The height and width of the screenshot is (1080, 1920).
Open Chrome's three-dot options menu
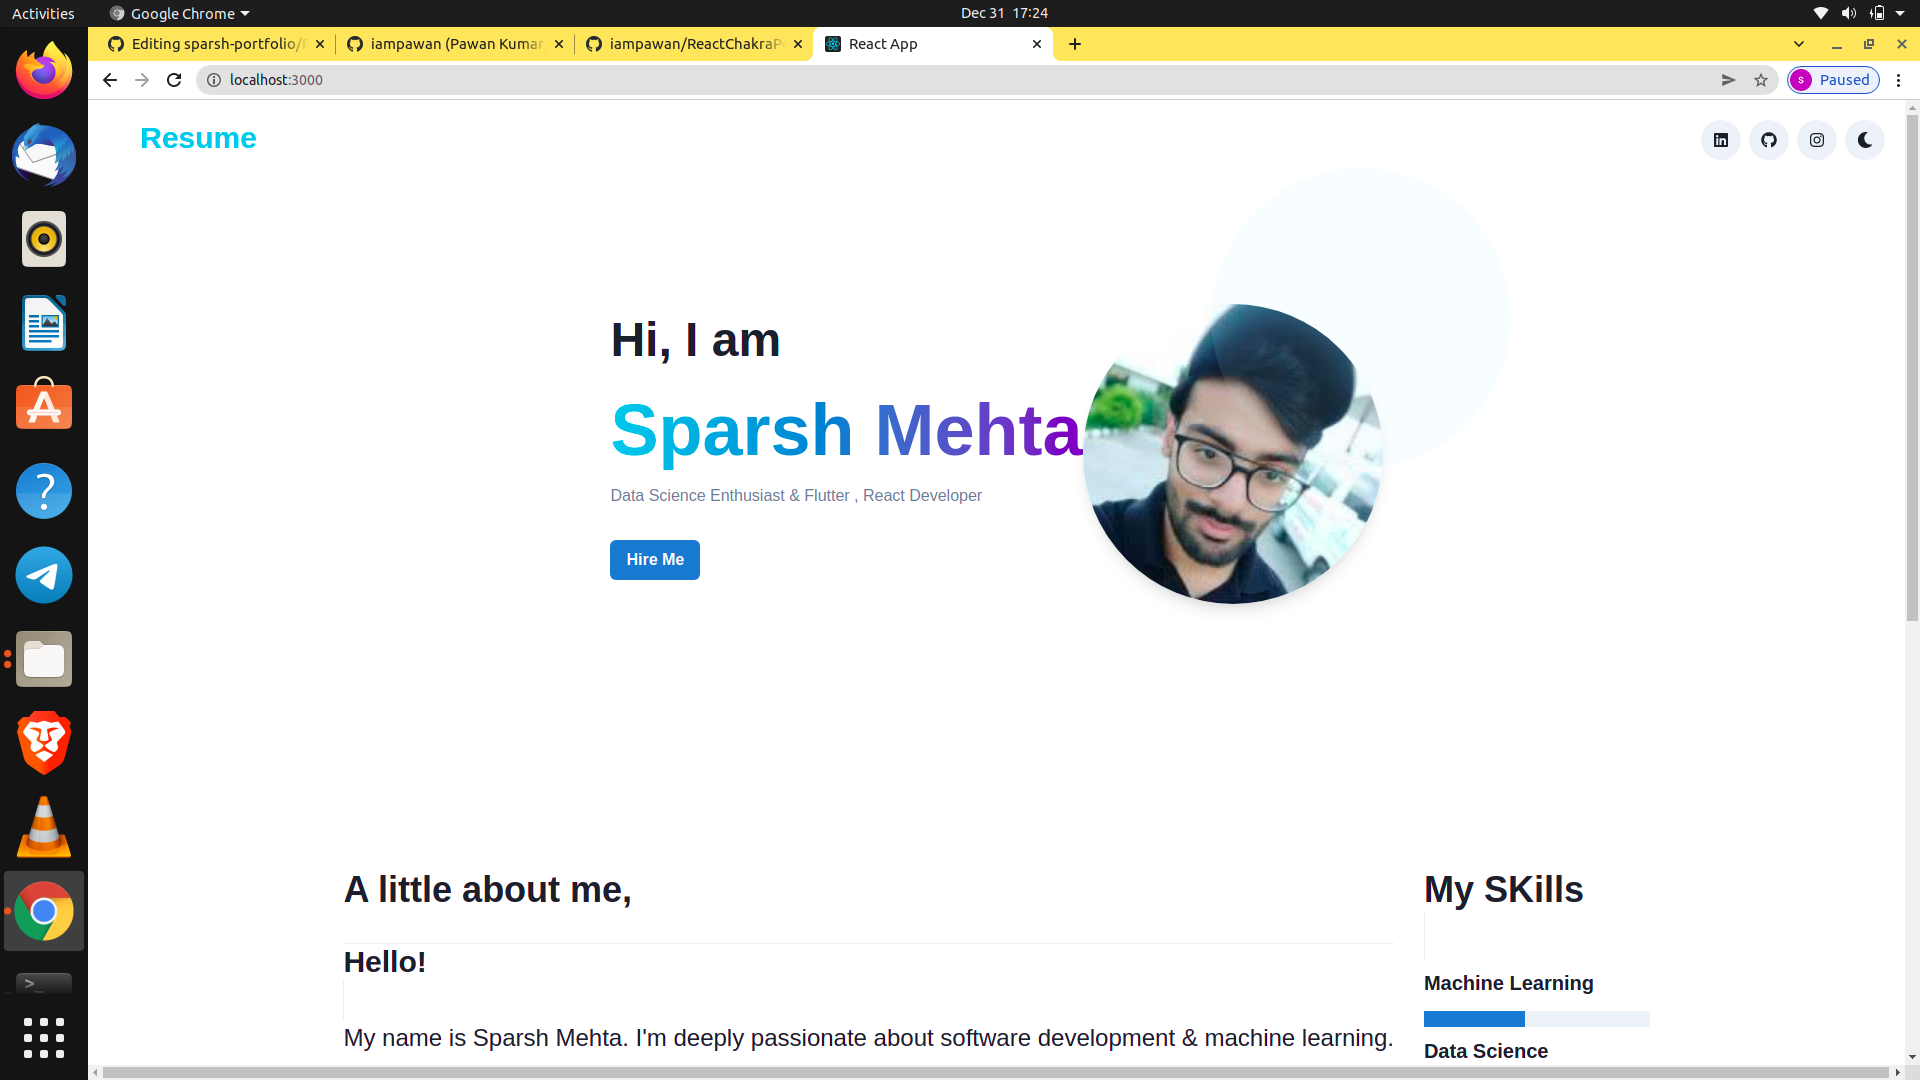coord(1899,80)
